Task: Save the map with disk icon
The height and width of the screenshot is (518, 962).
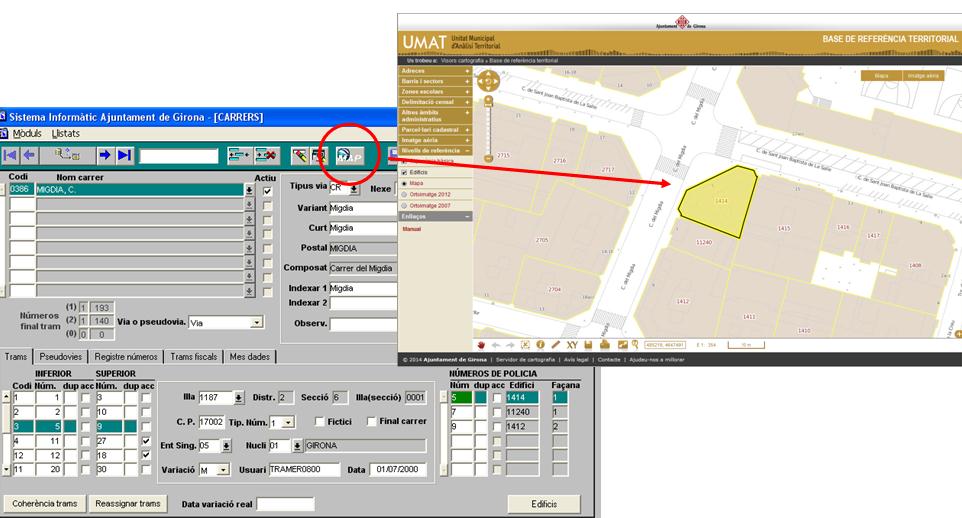Action: click(x=588, y=345)
